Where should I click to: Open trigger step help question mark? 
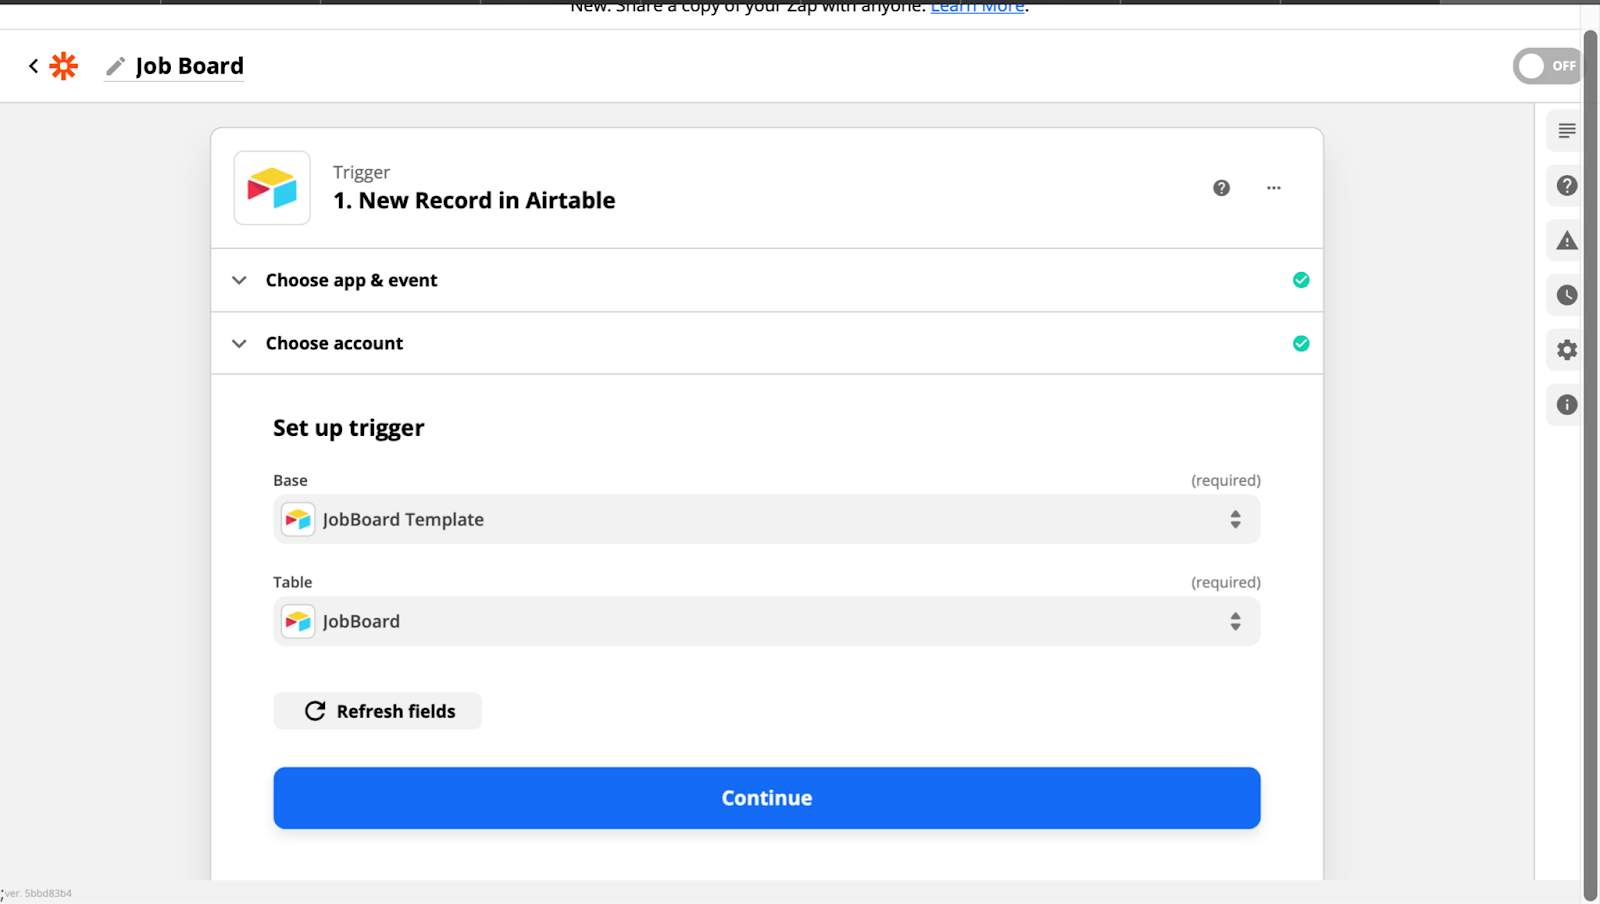pos(1221,188)
